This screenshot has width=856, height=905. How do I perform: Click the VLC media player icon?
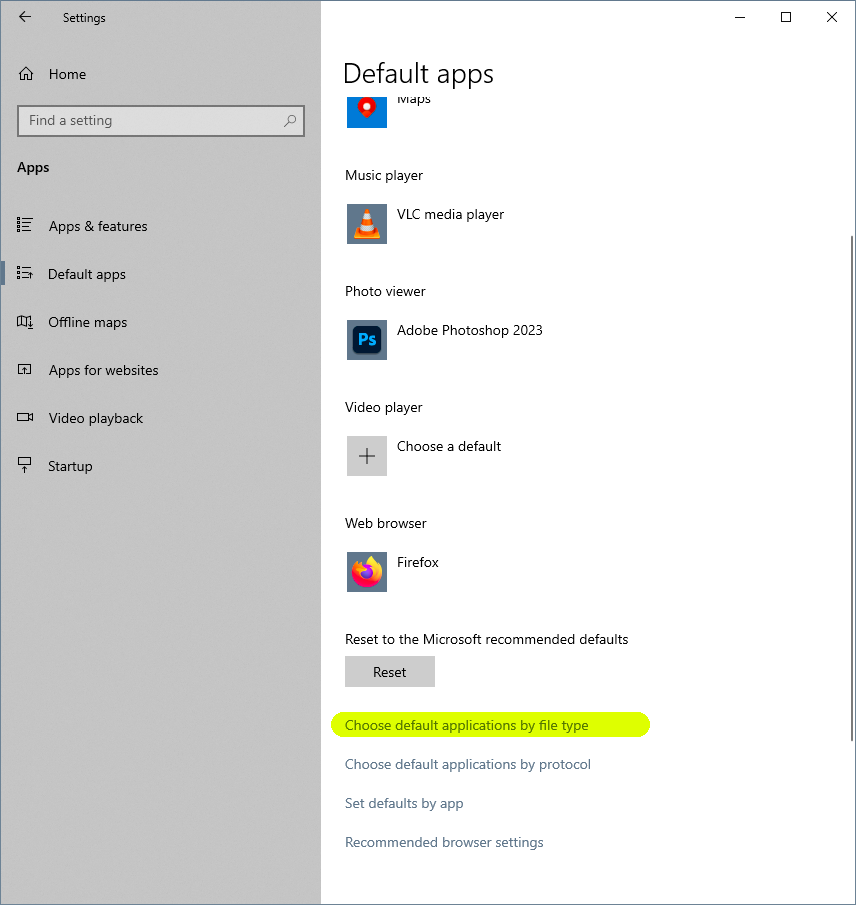(x=366, y=224)
